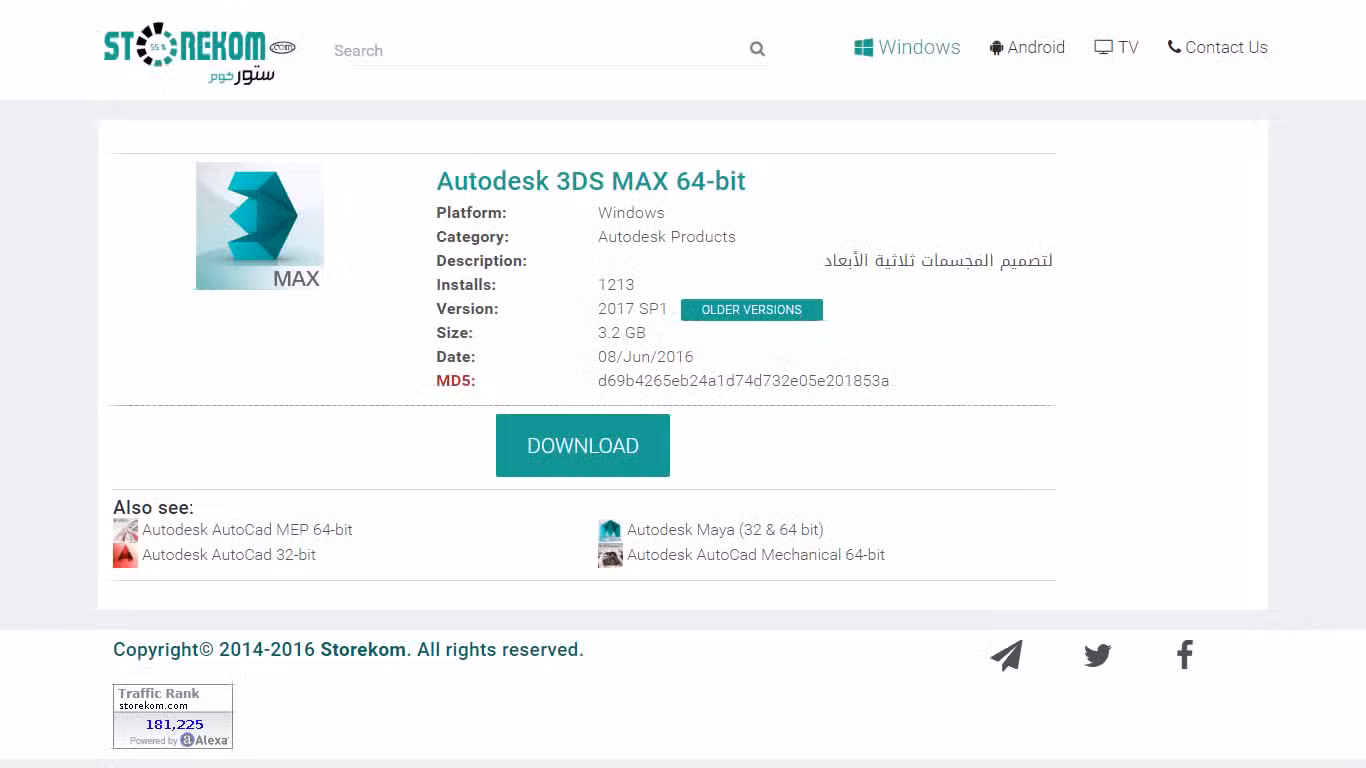Click the Telegram paper plane icon
Image resolution: width=1366 pixels, height=768 pixels.
pos(1006,655)
